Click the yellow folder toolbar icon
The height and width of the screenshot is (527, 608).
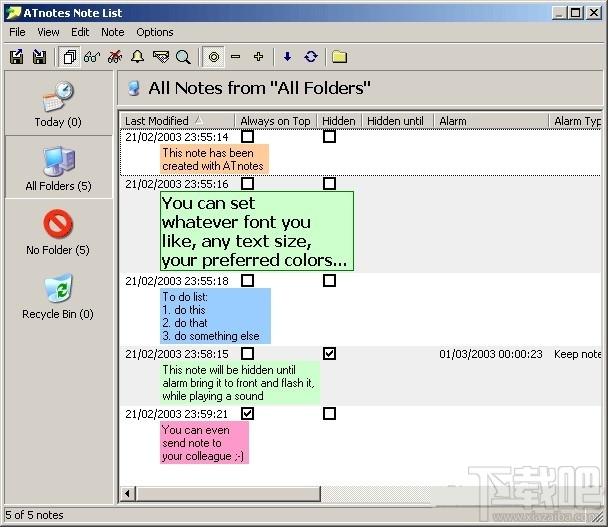[339, 57]
